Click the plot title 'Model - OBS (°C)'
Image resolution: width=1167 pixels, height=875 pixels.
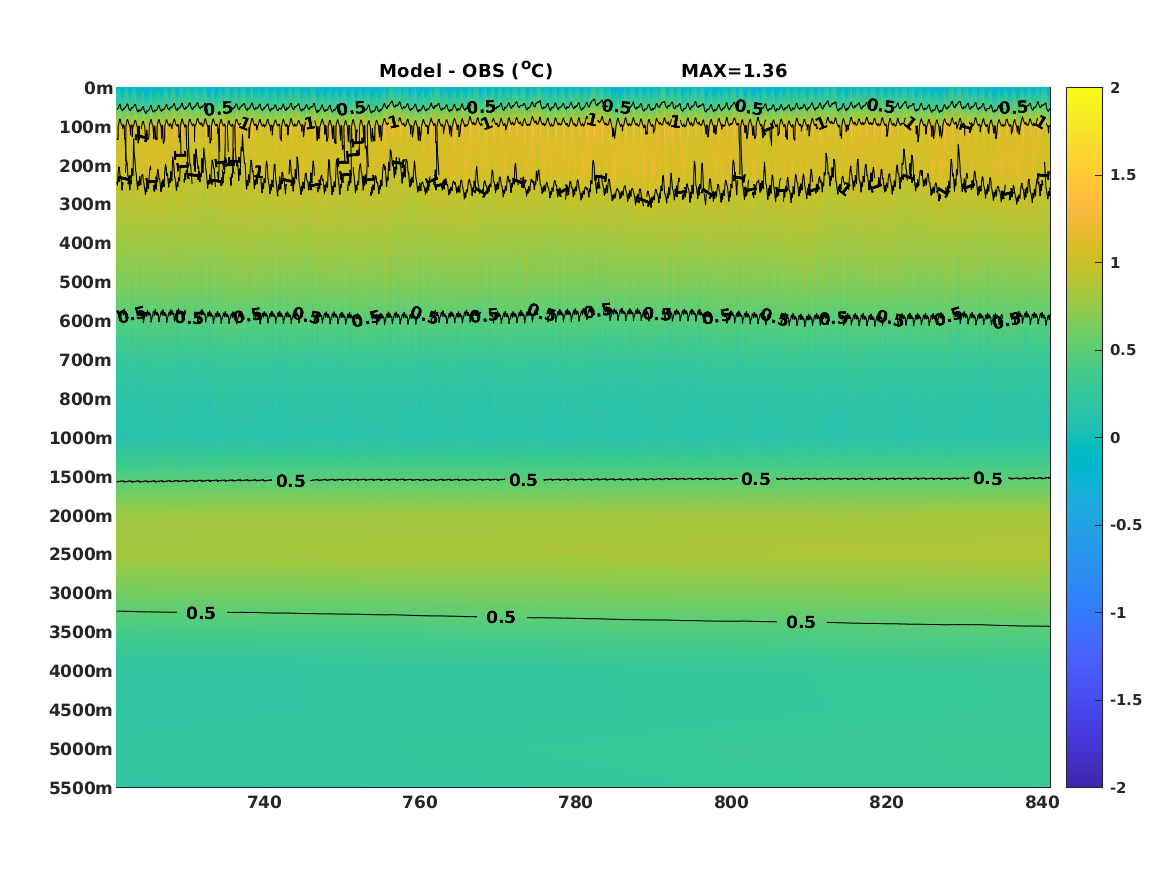pyautogui.click(x=466, y=70)
